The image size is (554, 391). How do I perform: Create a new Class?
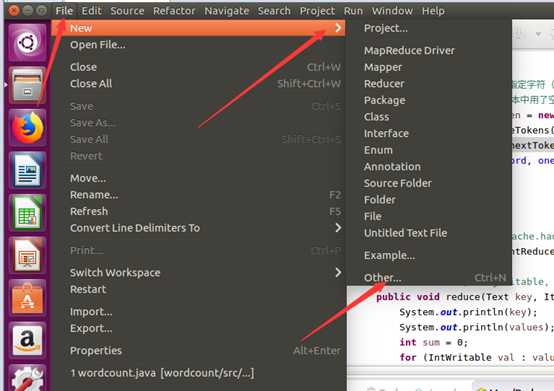(376, 117)
